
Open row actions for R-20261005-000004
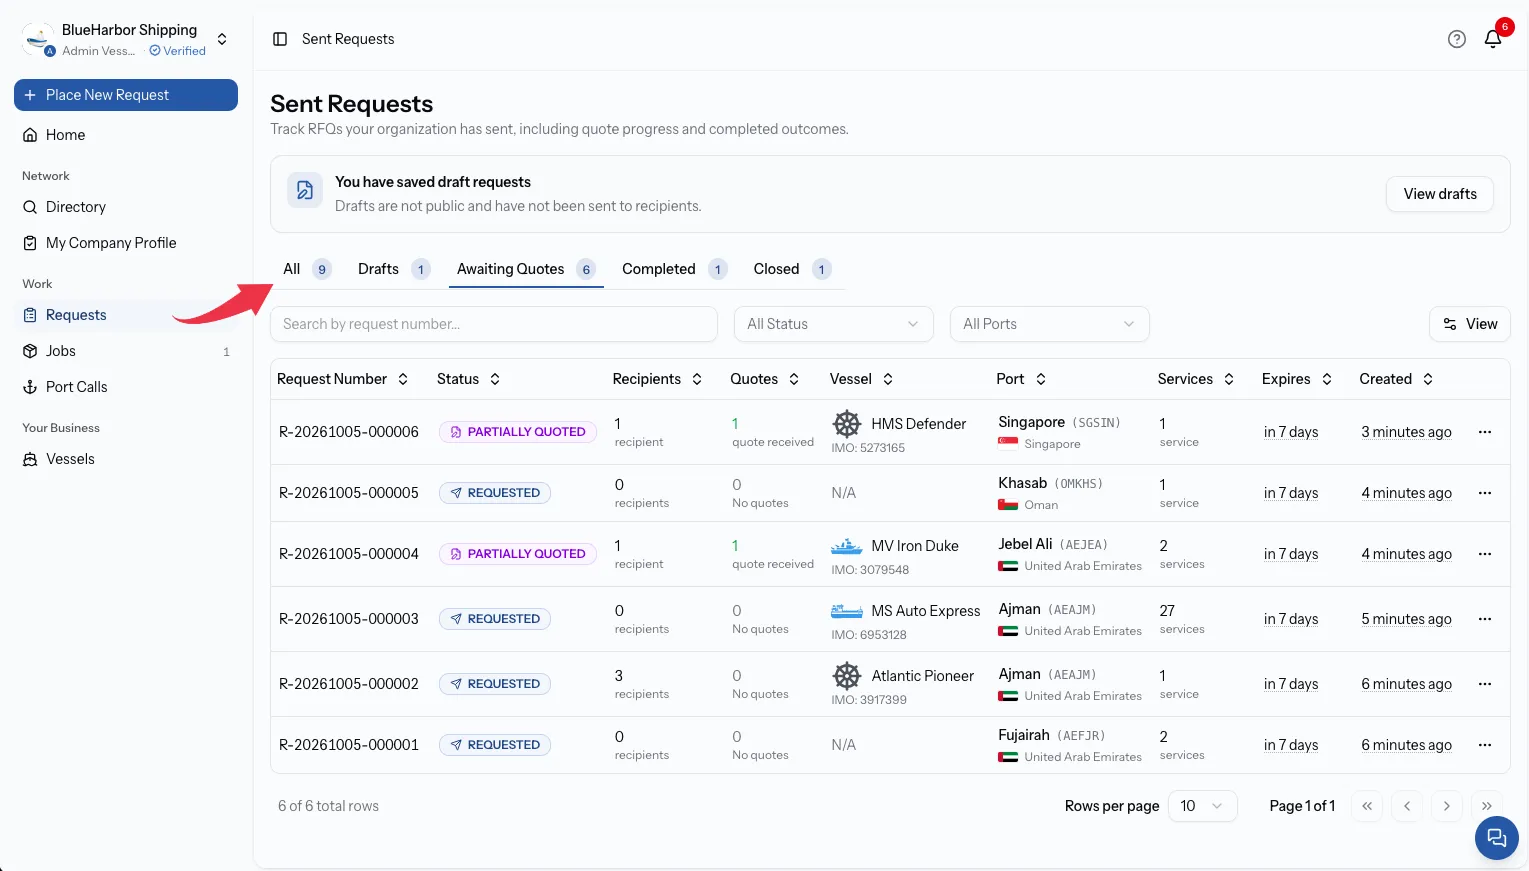point(1485,554)
